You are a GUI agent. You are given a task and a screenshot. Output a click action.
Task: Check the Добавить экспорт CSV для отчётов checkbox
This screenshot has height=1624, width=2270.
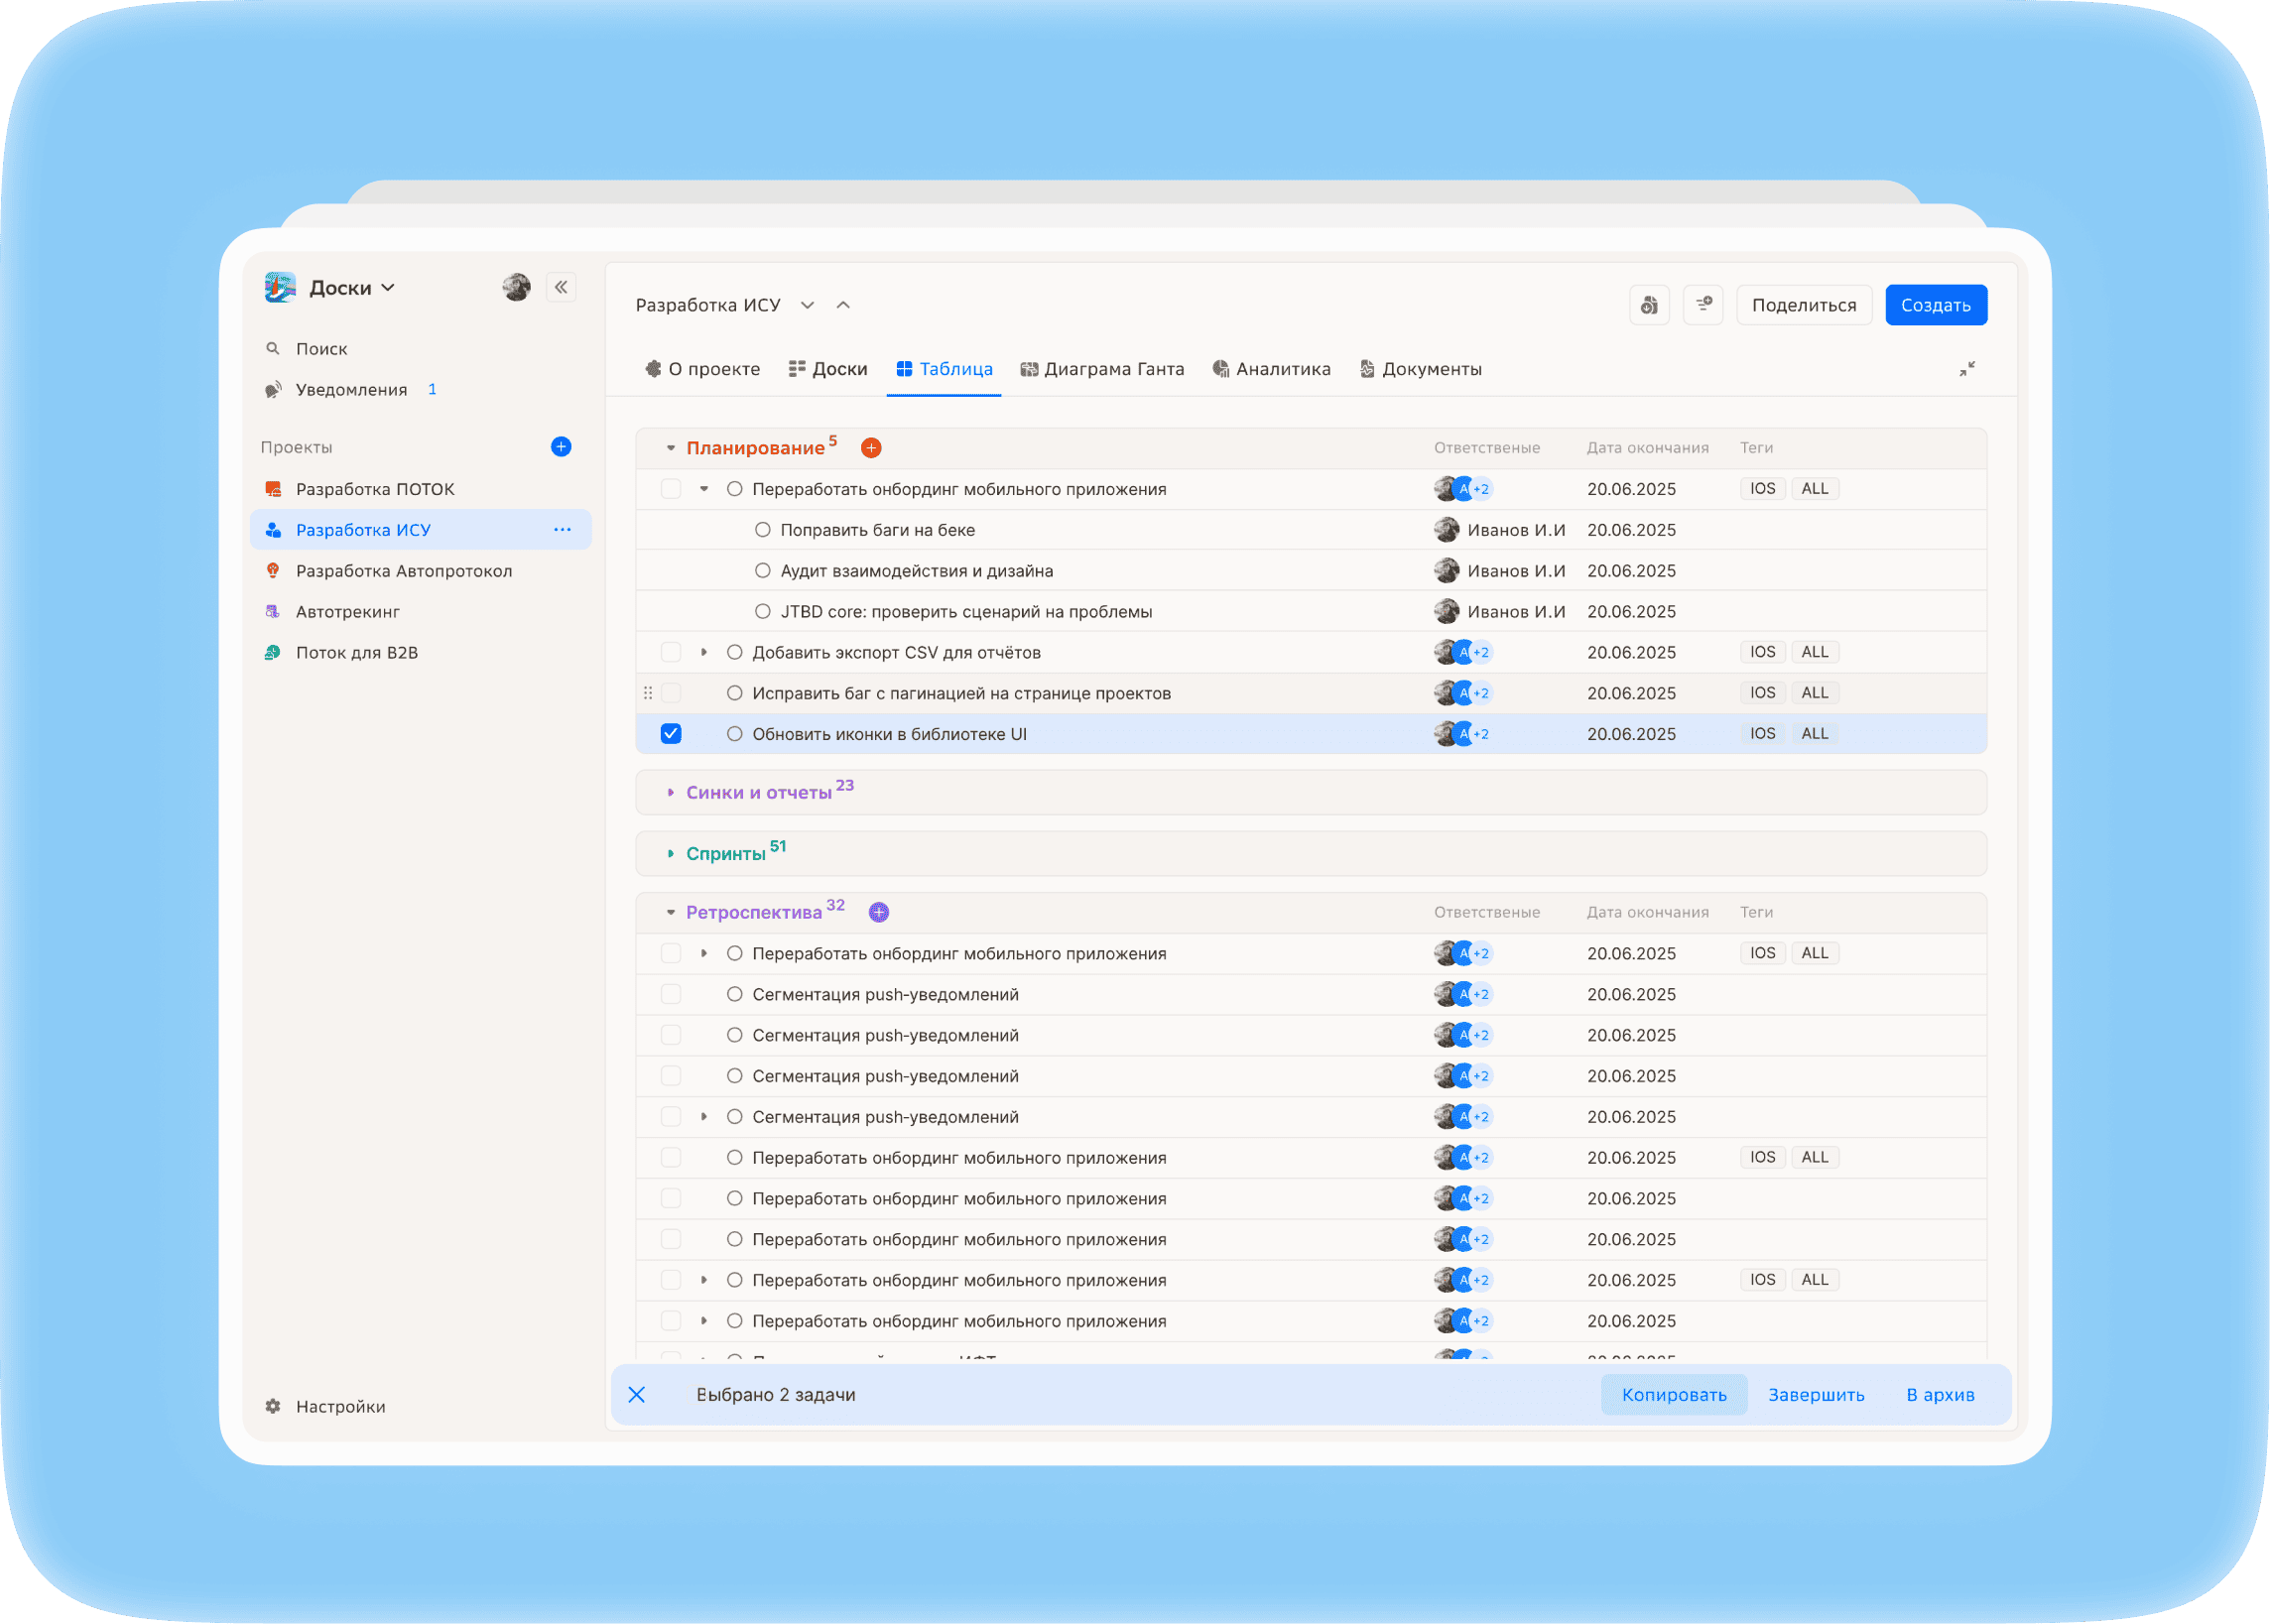pyautogui.click(x=671, y=652)
